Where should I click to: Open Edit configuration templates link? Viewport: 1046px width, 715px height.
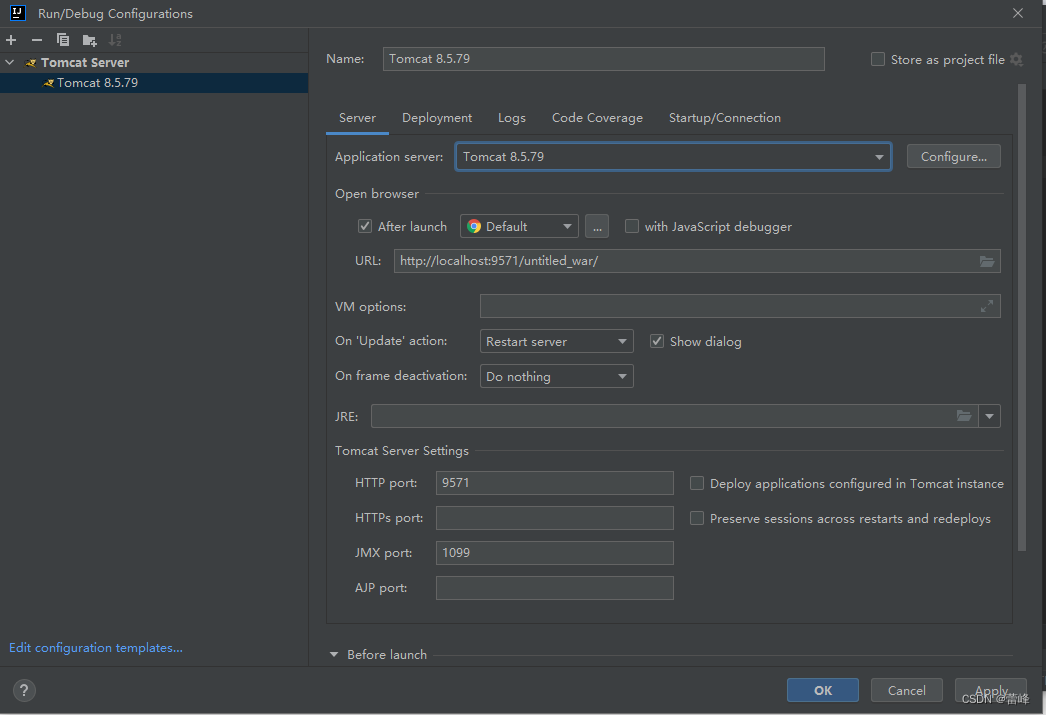point(96,648)
